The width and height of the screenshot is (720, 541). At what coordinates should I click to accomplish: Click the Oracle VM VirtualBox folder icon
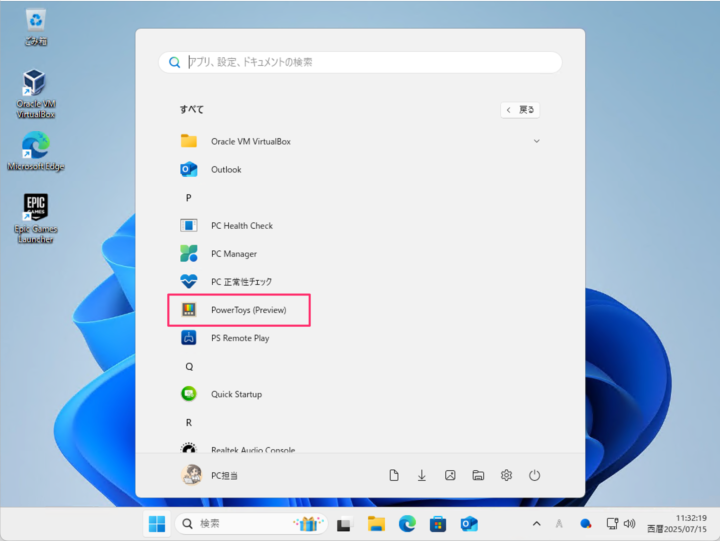point(189,141)
